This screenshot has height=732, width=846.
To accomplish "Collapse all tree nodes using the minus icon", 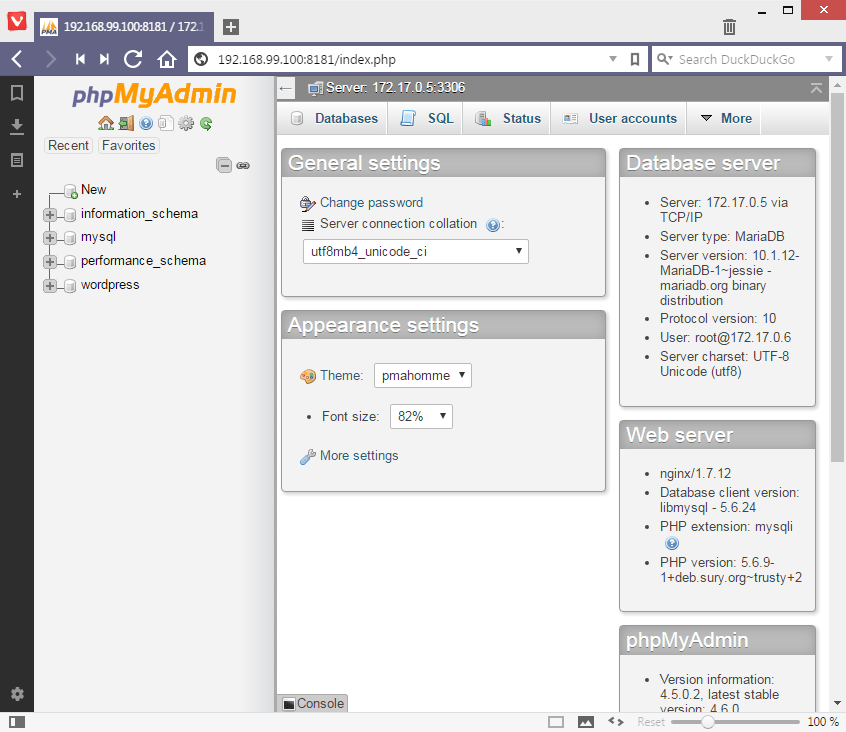I will pyautogui.click(x=224, y=165).
